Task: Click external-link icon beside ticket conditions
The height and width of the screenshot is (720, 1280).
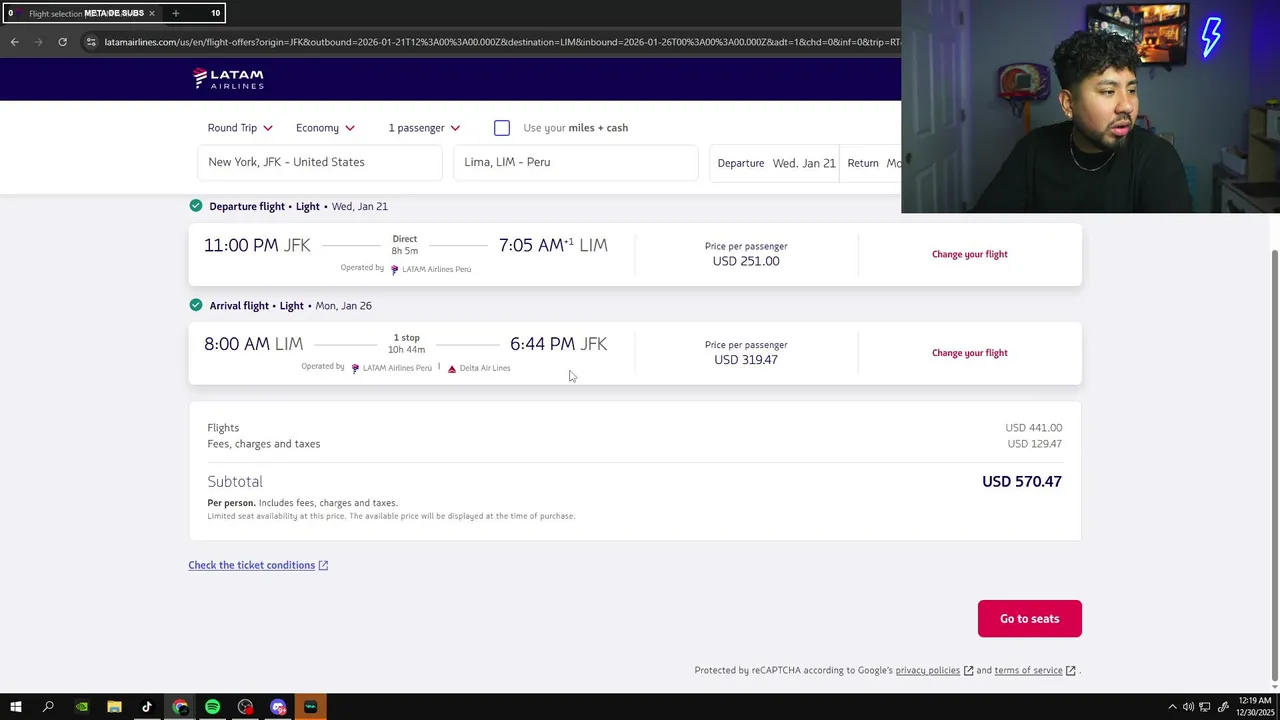Action: (x=323, y=565)
